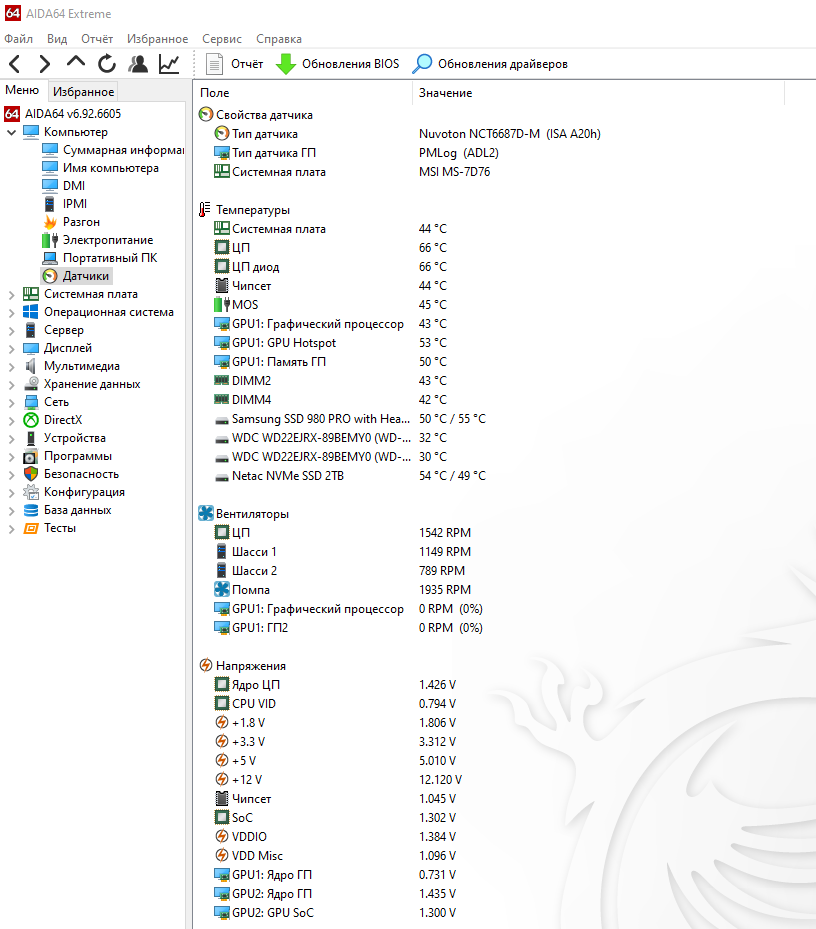Select the Электропитание battery icon

pyautogui.click(x=50, y=240)
